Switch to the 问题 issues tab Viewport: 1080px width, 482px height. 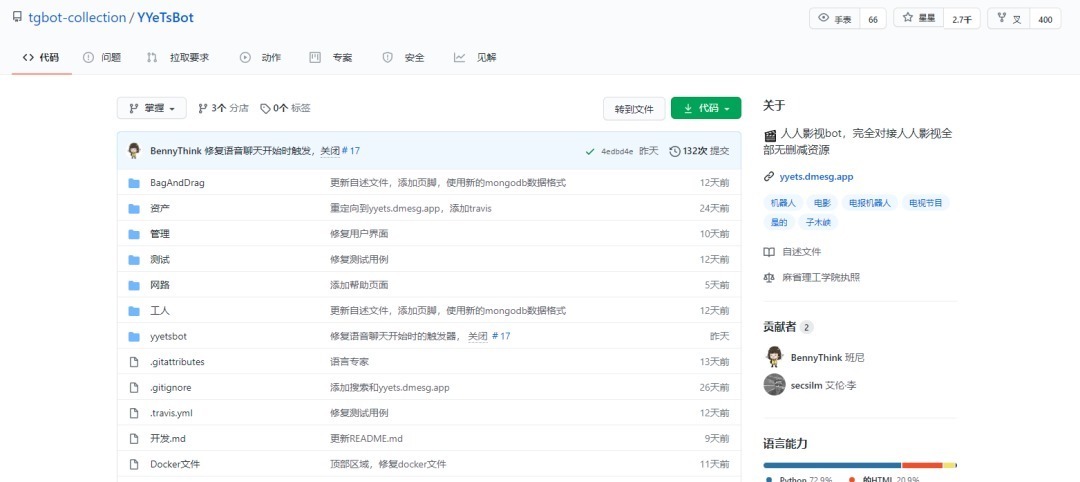pos(102,58)
